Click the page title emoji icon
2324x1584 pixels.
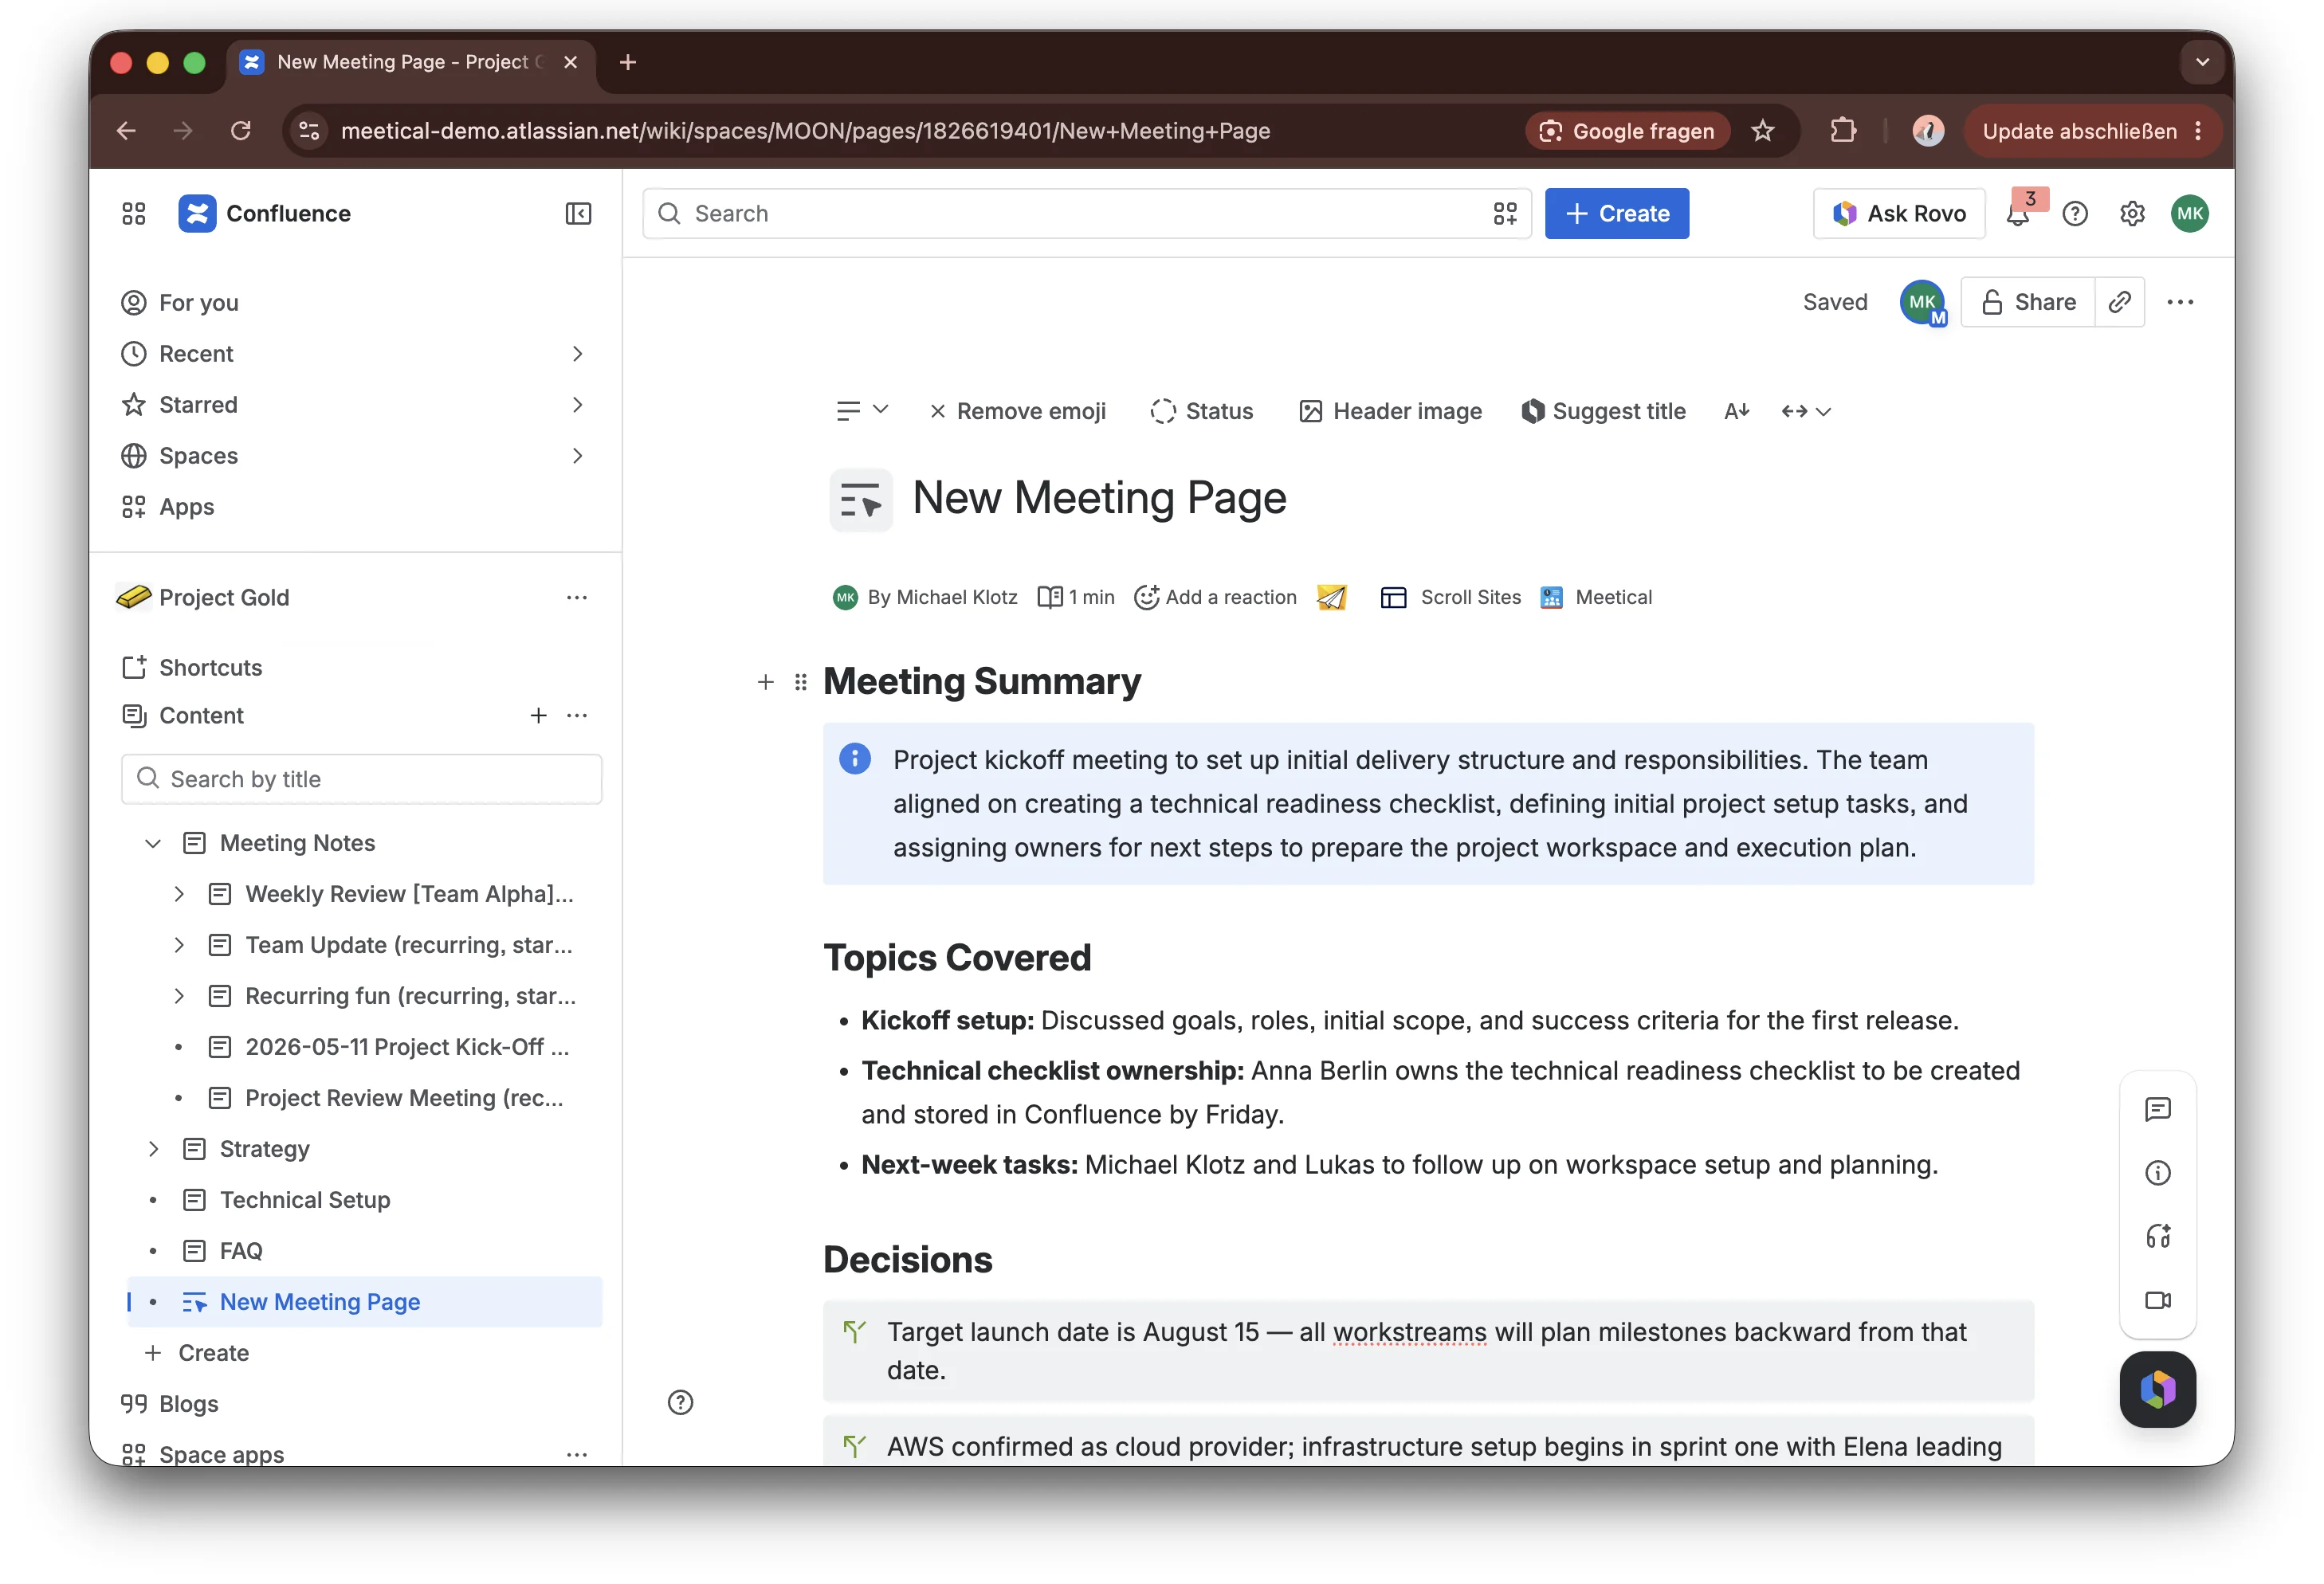[x=861, y=499]
